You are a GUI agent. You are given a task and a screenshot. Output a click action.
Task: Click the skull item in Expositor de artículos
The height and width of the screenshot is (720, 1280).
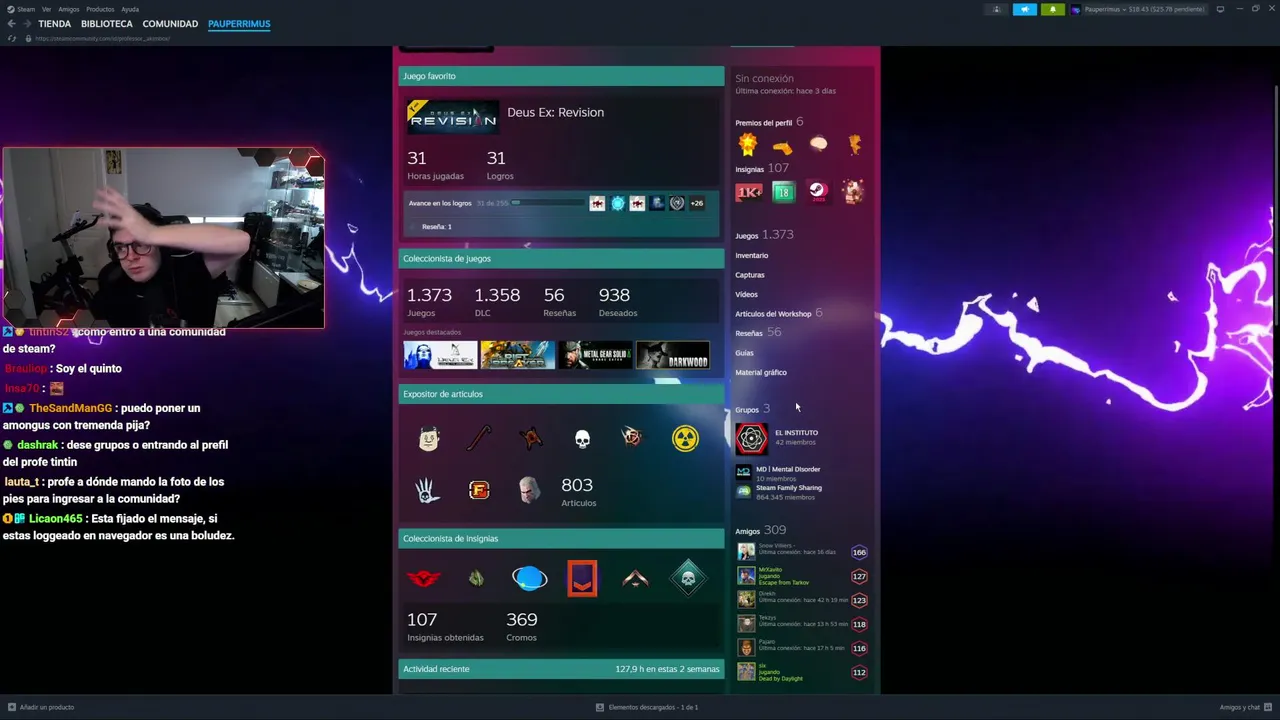tap(582, 439)
